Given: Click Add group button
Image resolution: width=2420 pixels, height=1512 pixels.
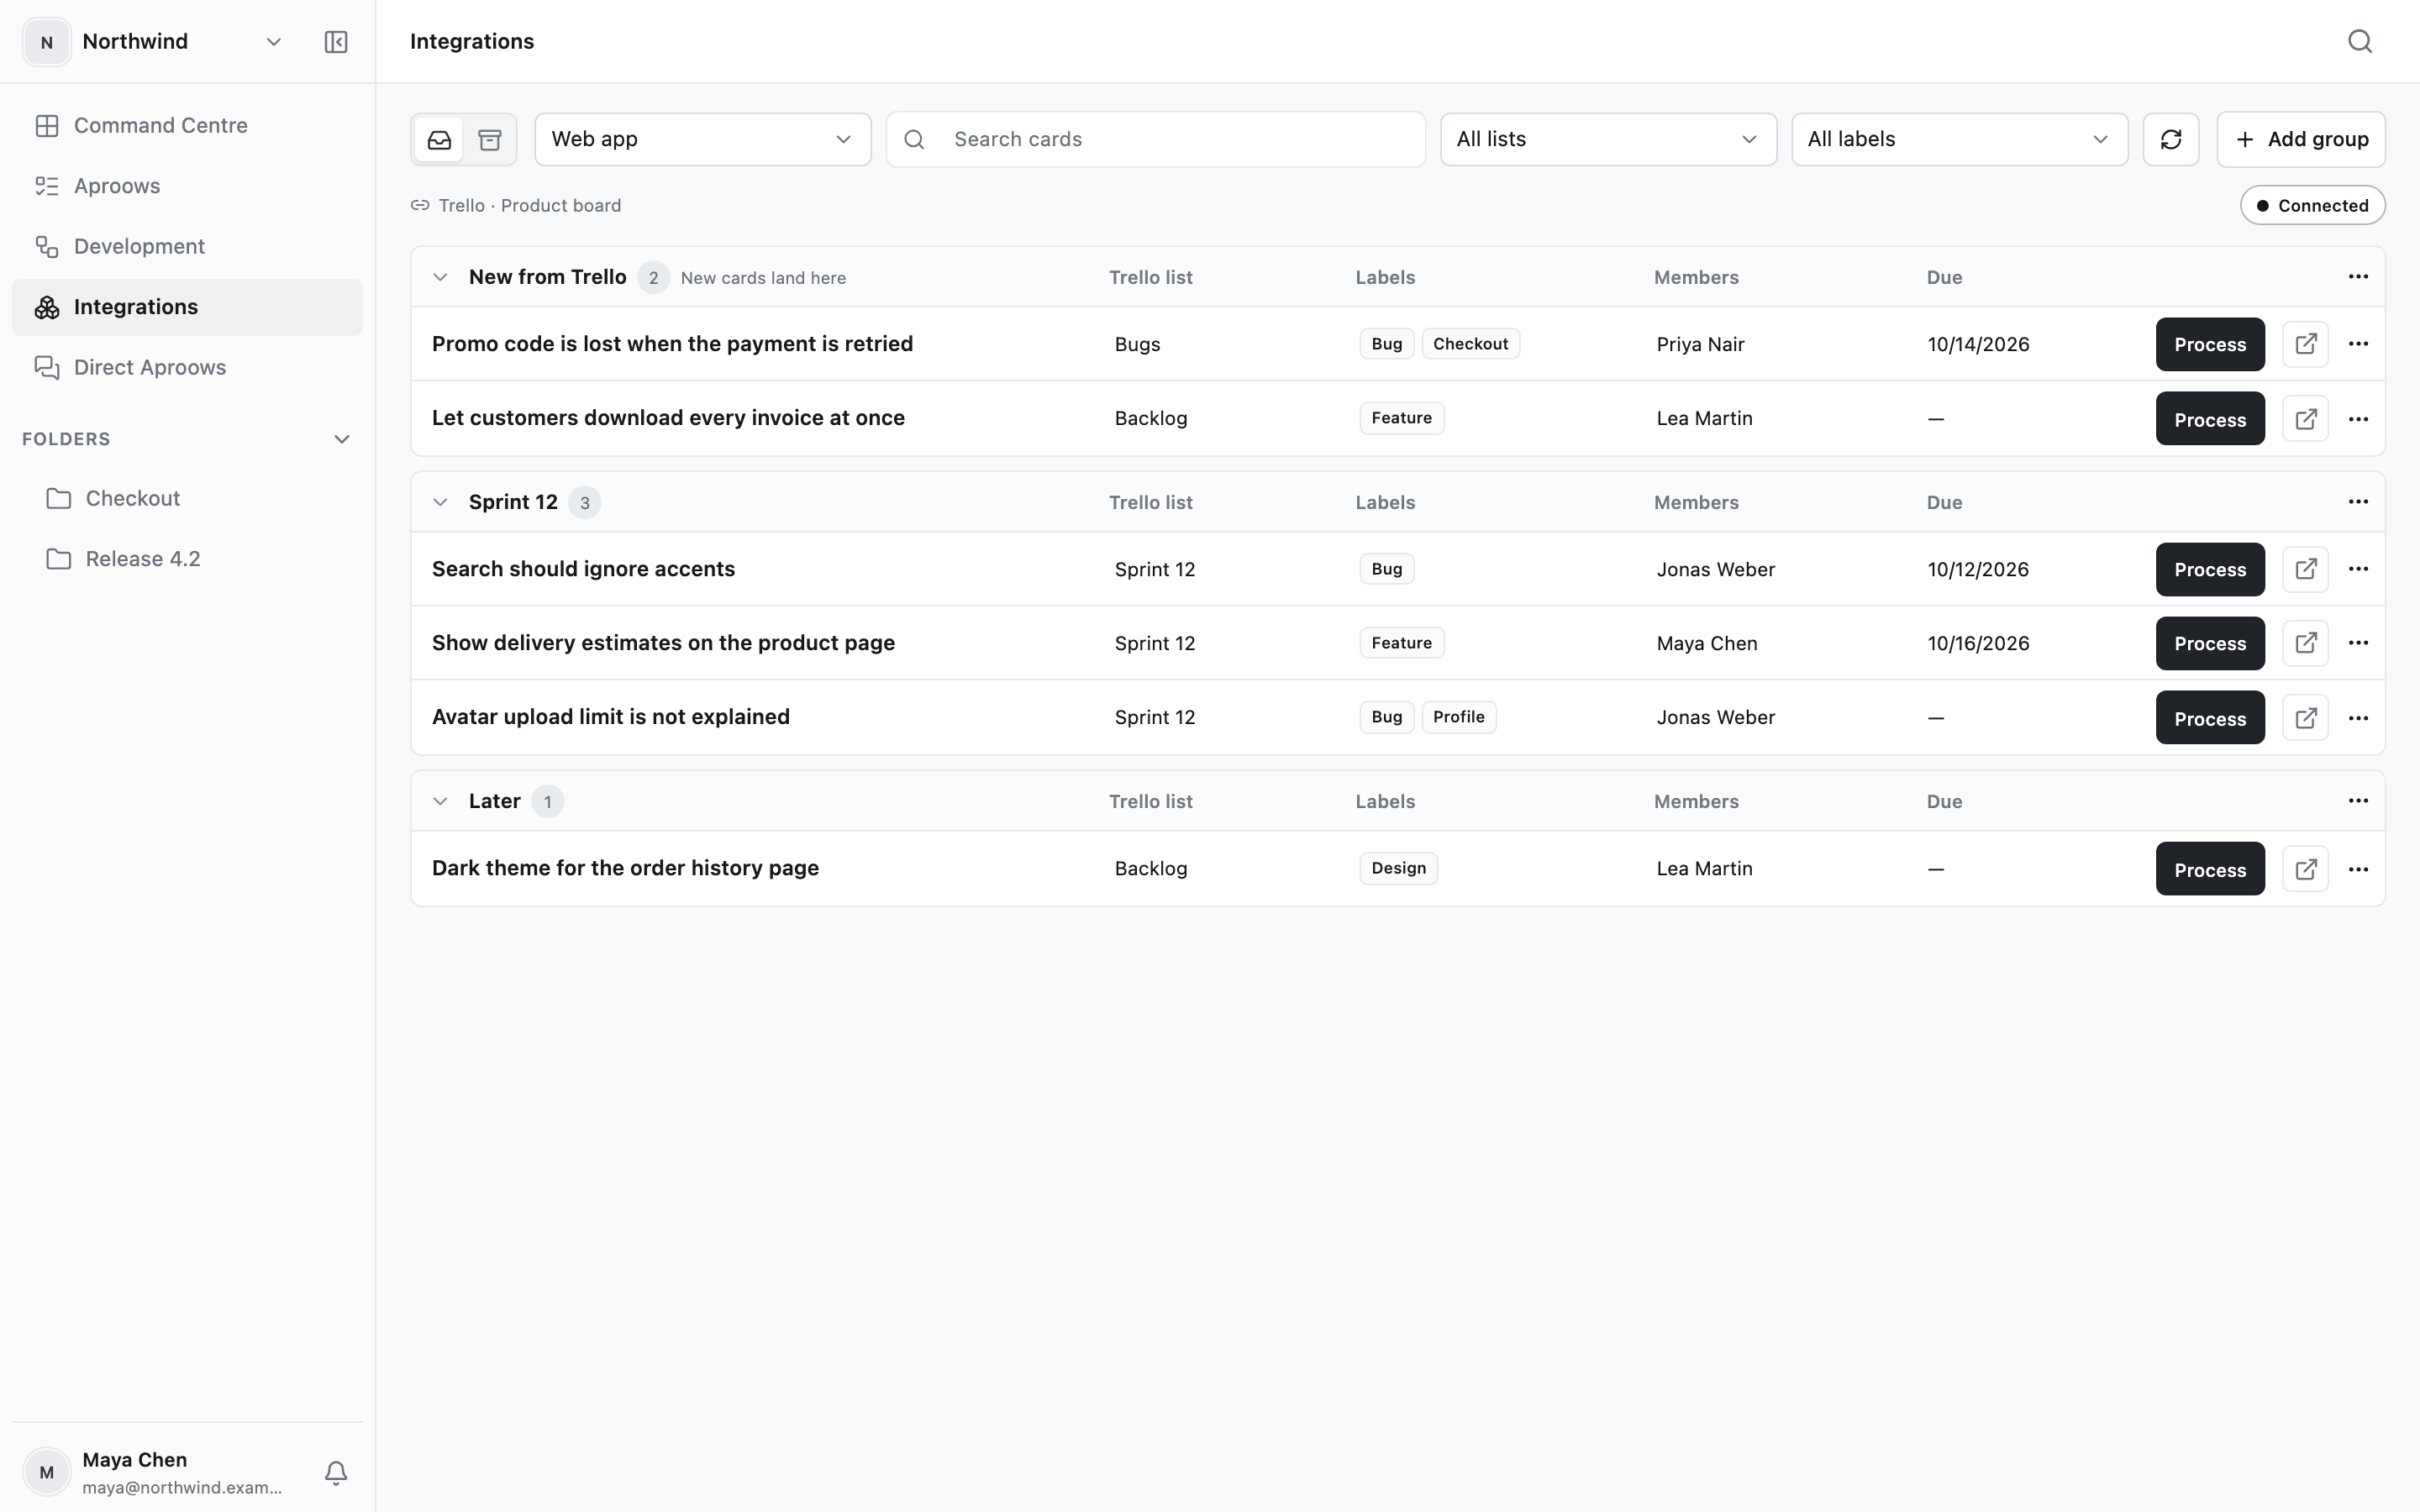Looking at the screenshot, I should [2301, 139].
